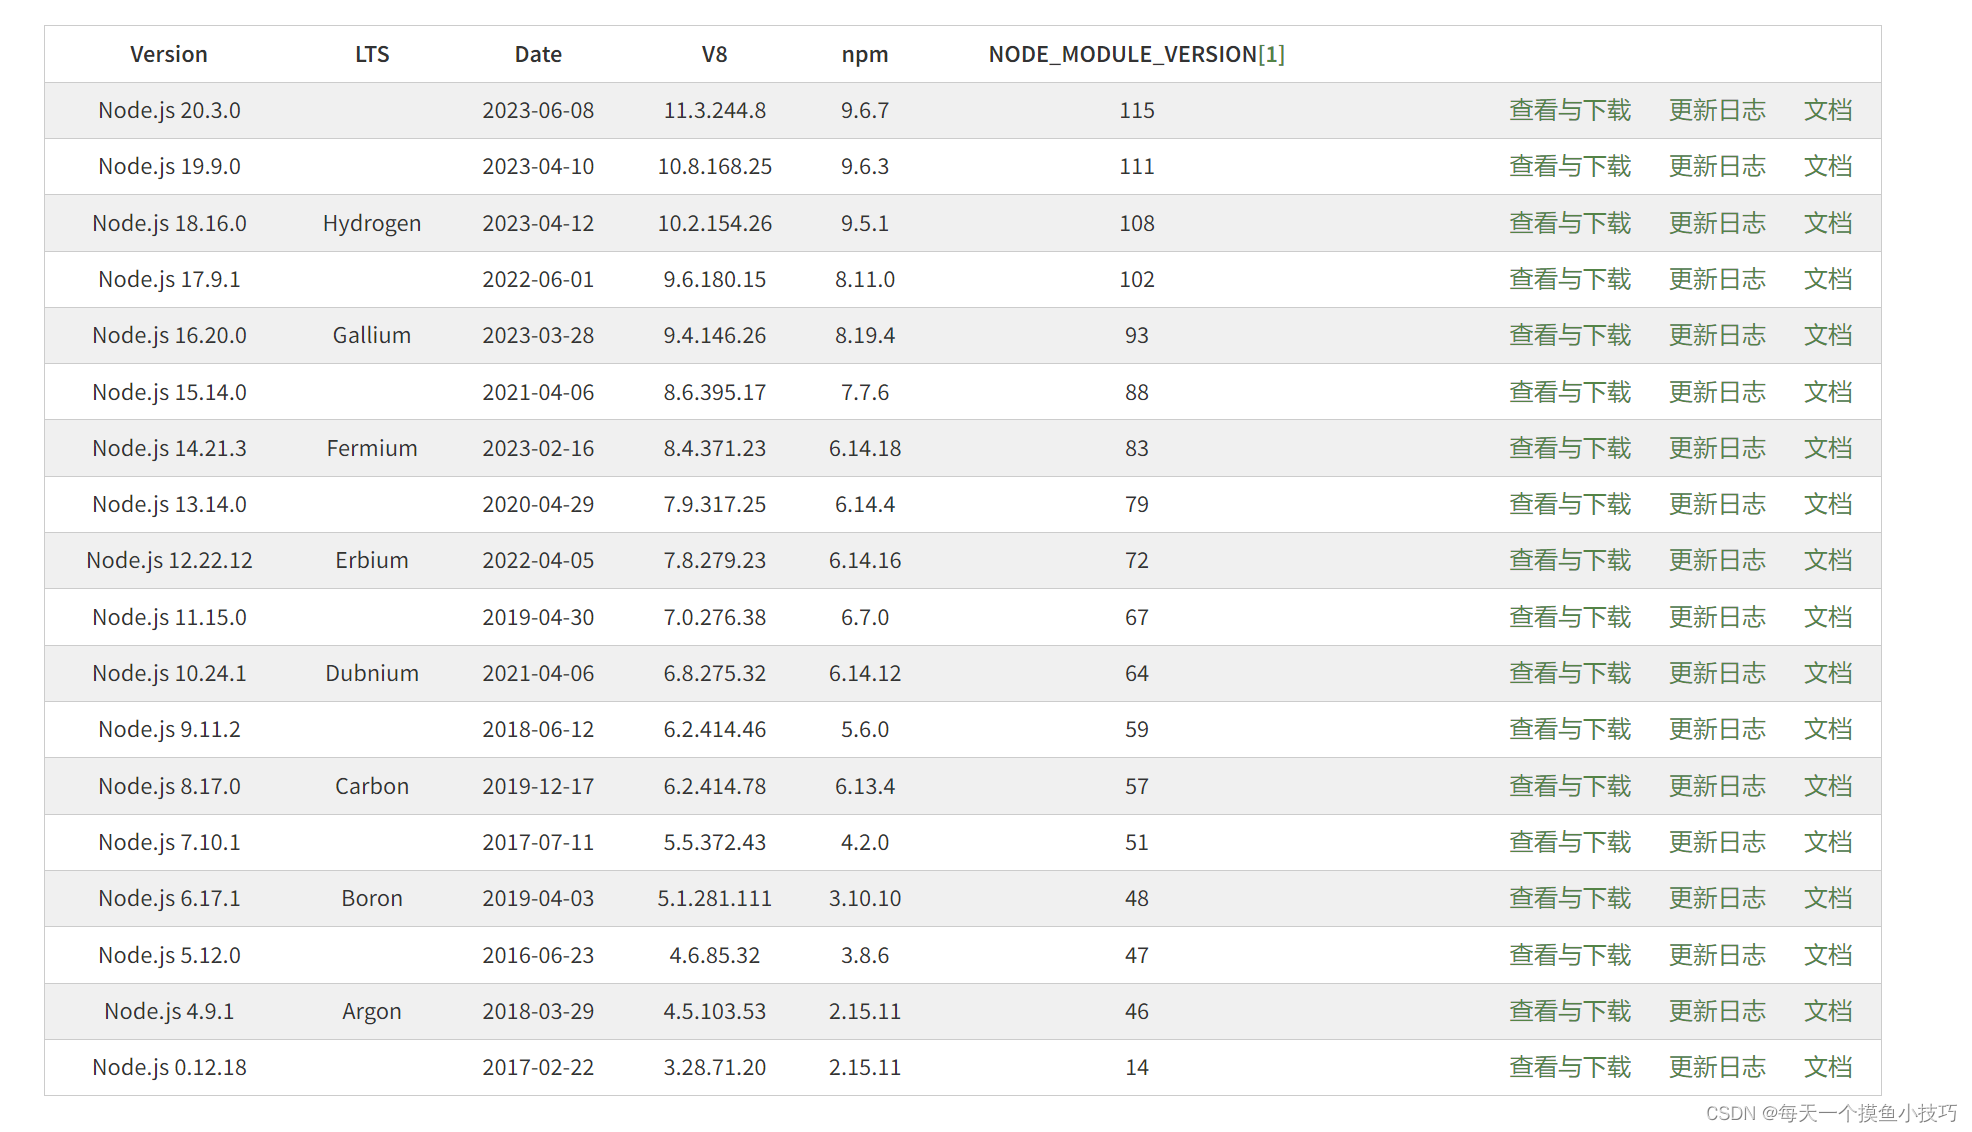The height and width of the screenshot is (1132, 1972).
Task: View 更新日志 for Node.js 11.15.0
Action: click(x=1717, y=617)
